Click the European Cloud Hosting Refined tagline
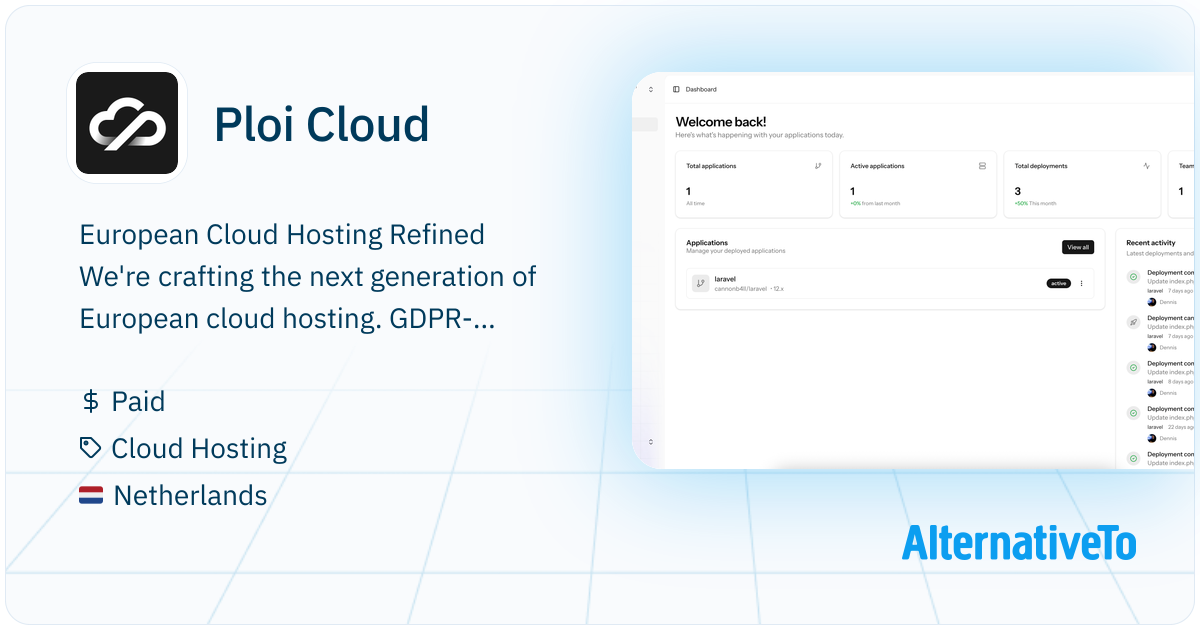 pyautogui.click(x=282, y=235)
